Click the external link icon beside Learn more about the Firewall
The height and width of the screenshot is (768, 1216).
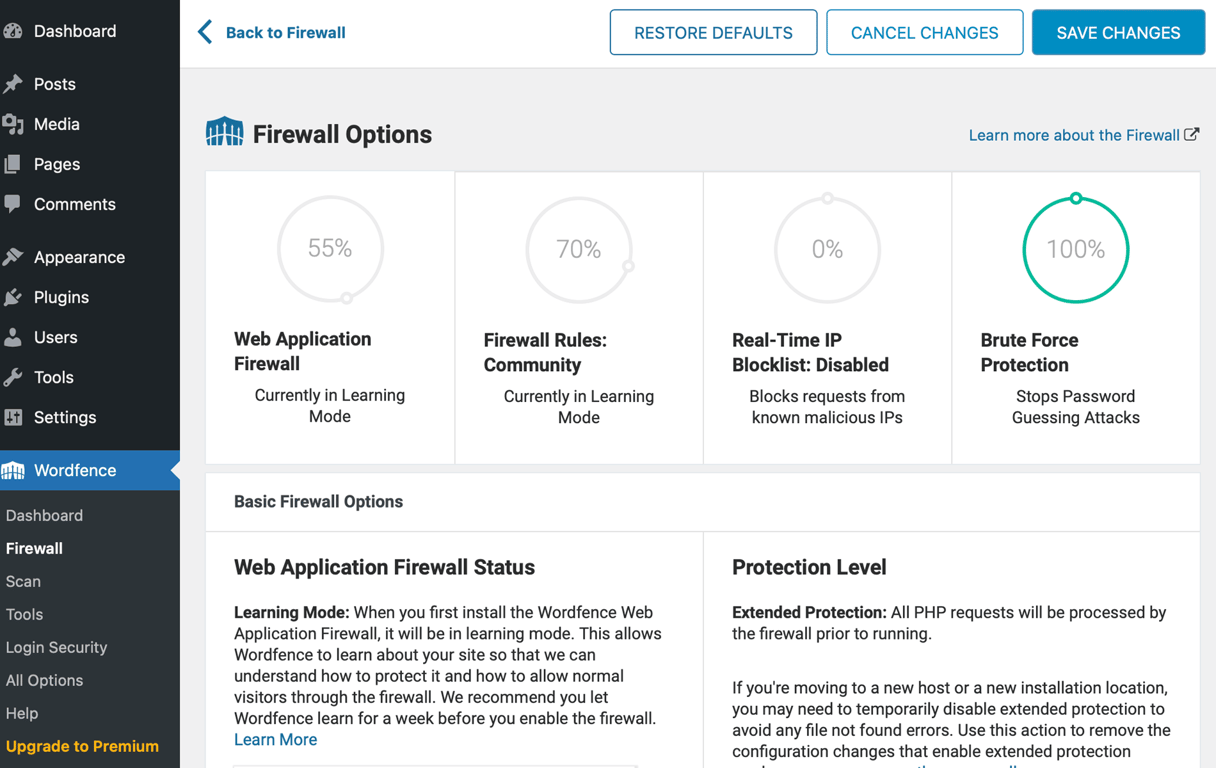click(1191, 134)
